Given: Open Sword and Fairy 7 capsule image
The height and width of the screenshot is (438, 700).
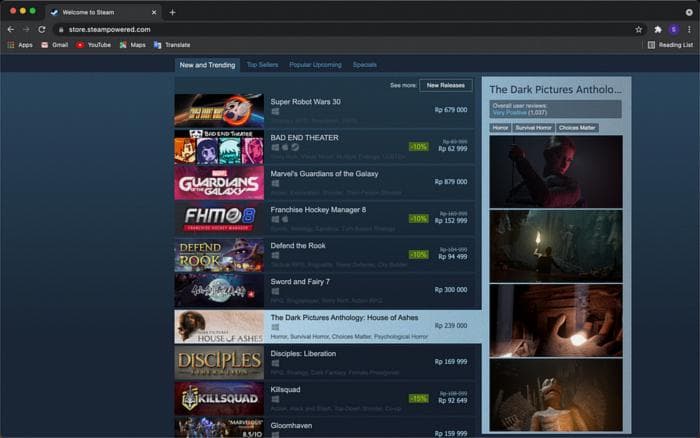Looking at the screenshot, I should (x=219, y=290).
